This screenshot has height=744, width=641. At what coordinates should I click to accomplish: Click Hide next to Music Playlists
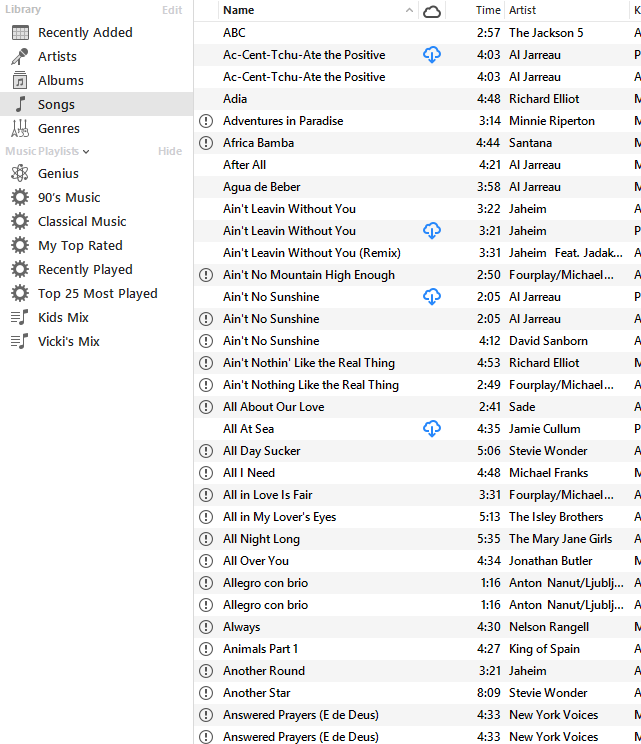pos(170,151)
